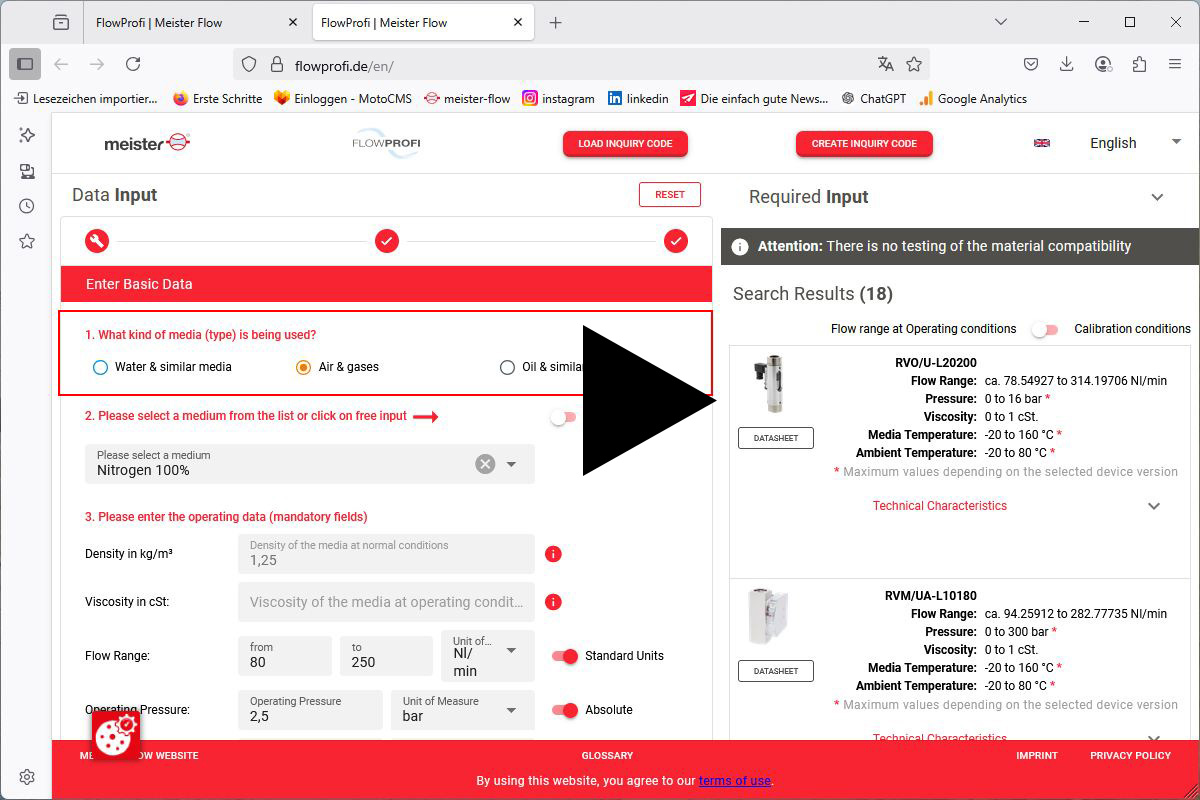This screenshot has height=800, width=1200.
Task: Switch to first FlowProfi tab
Action: click(x=198, y=22)
